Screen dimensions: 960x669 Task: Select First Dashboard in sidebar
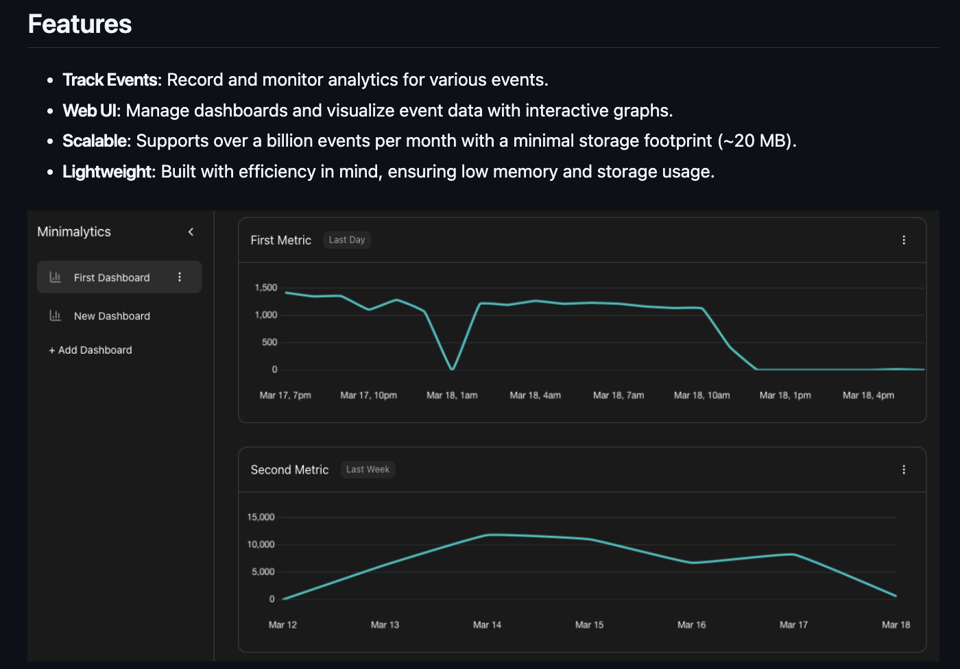[112, 278]
